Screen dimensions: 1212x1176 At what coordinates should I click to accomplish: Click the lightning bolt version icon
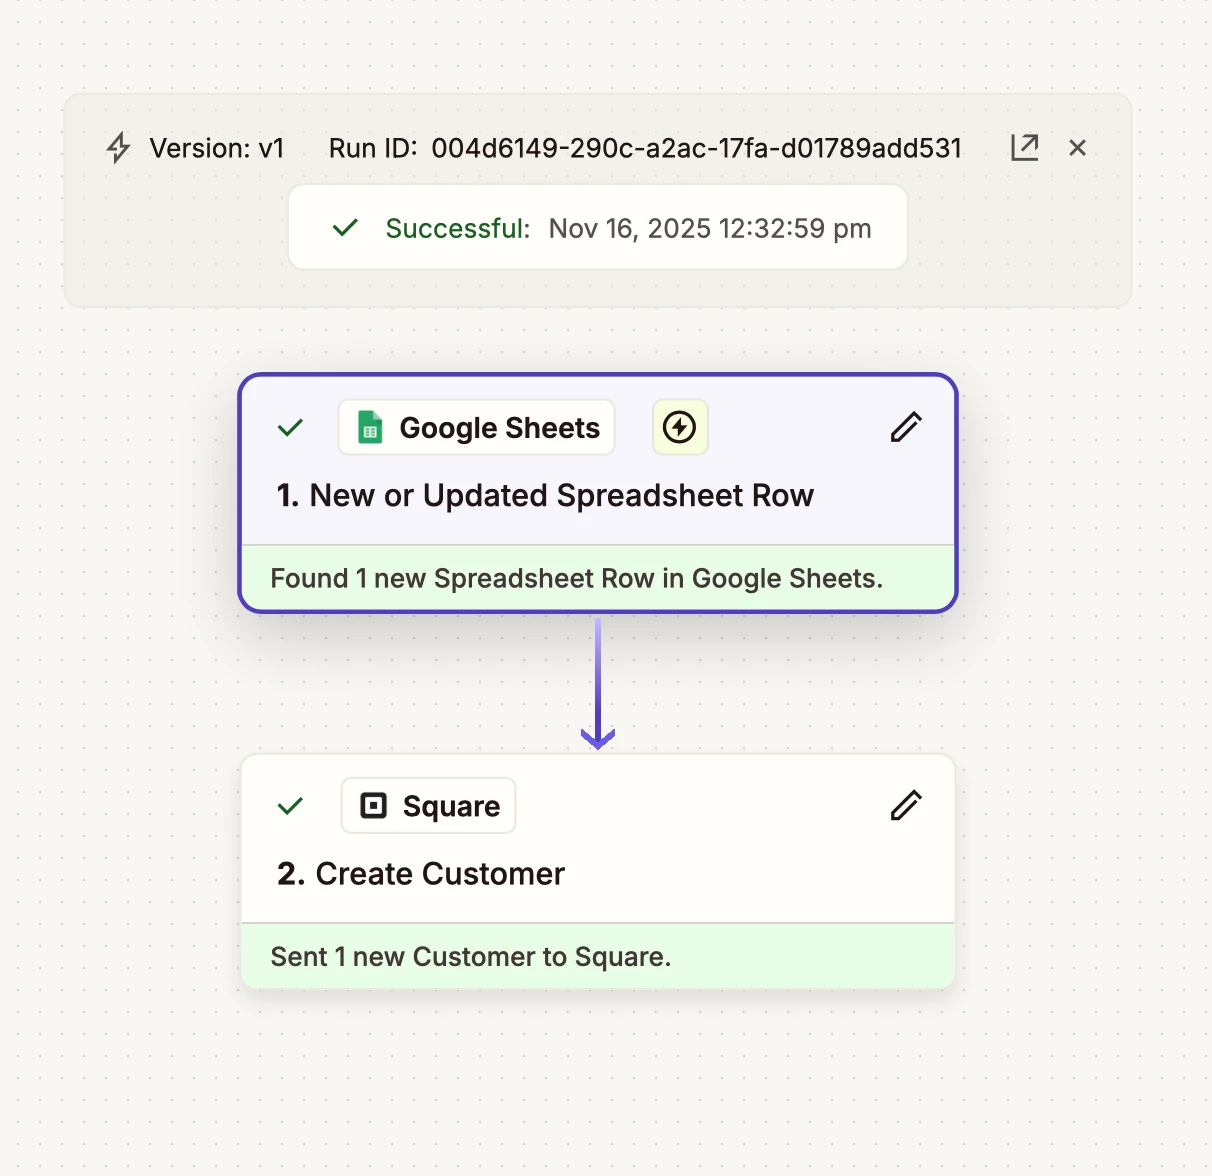point(118,148)
